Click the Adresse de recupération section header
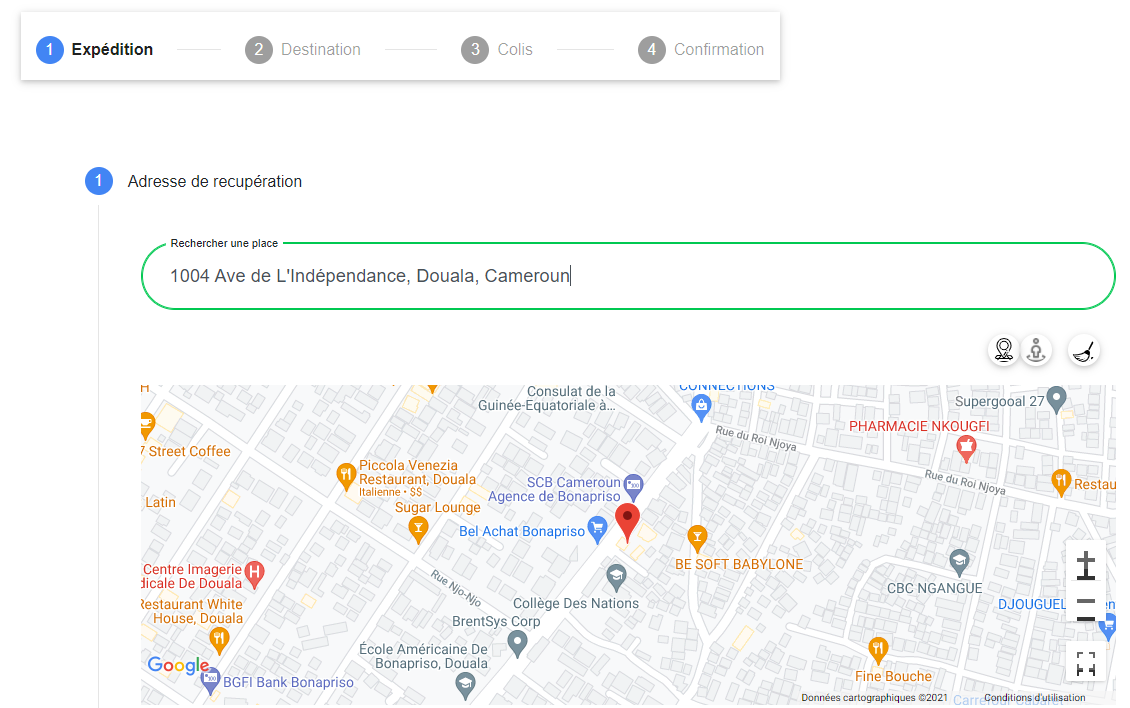1130x708 pixels. click(x=214, y=182)
